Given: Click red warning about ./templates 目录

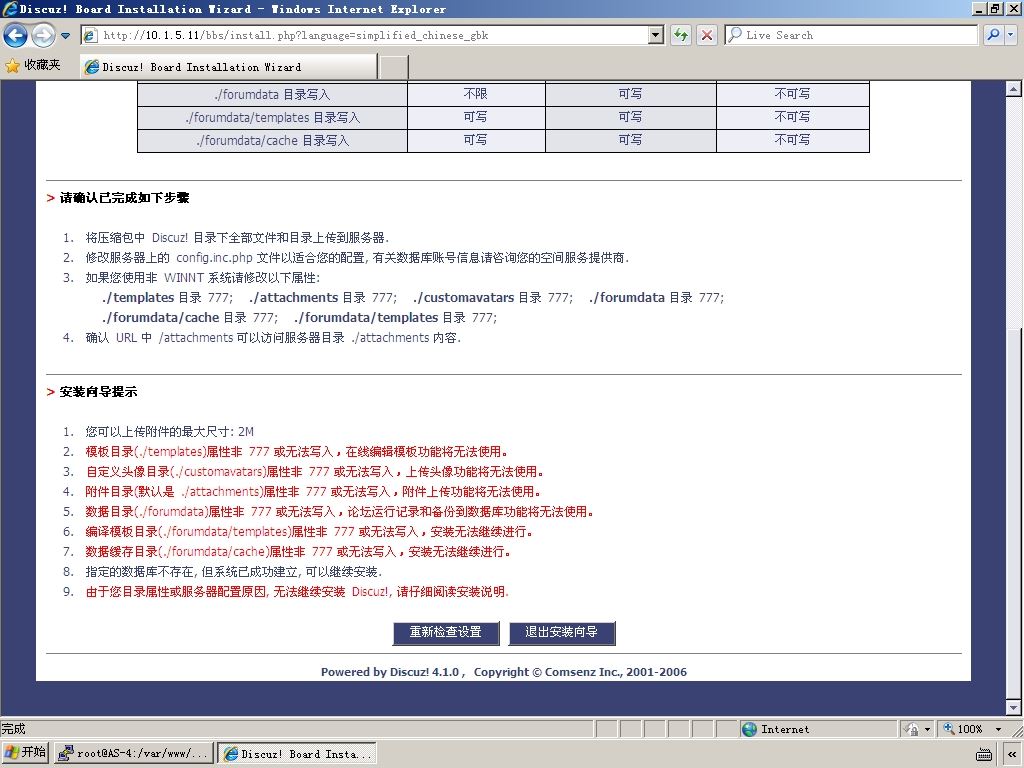Looking at the screenshot, I should [x=296, y=452].
